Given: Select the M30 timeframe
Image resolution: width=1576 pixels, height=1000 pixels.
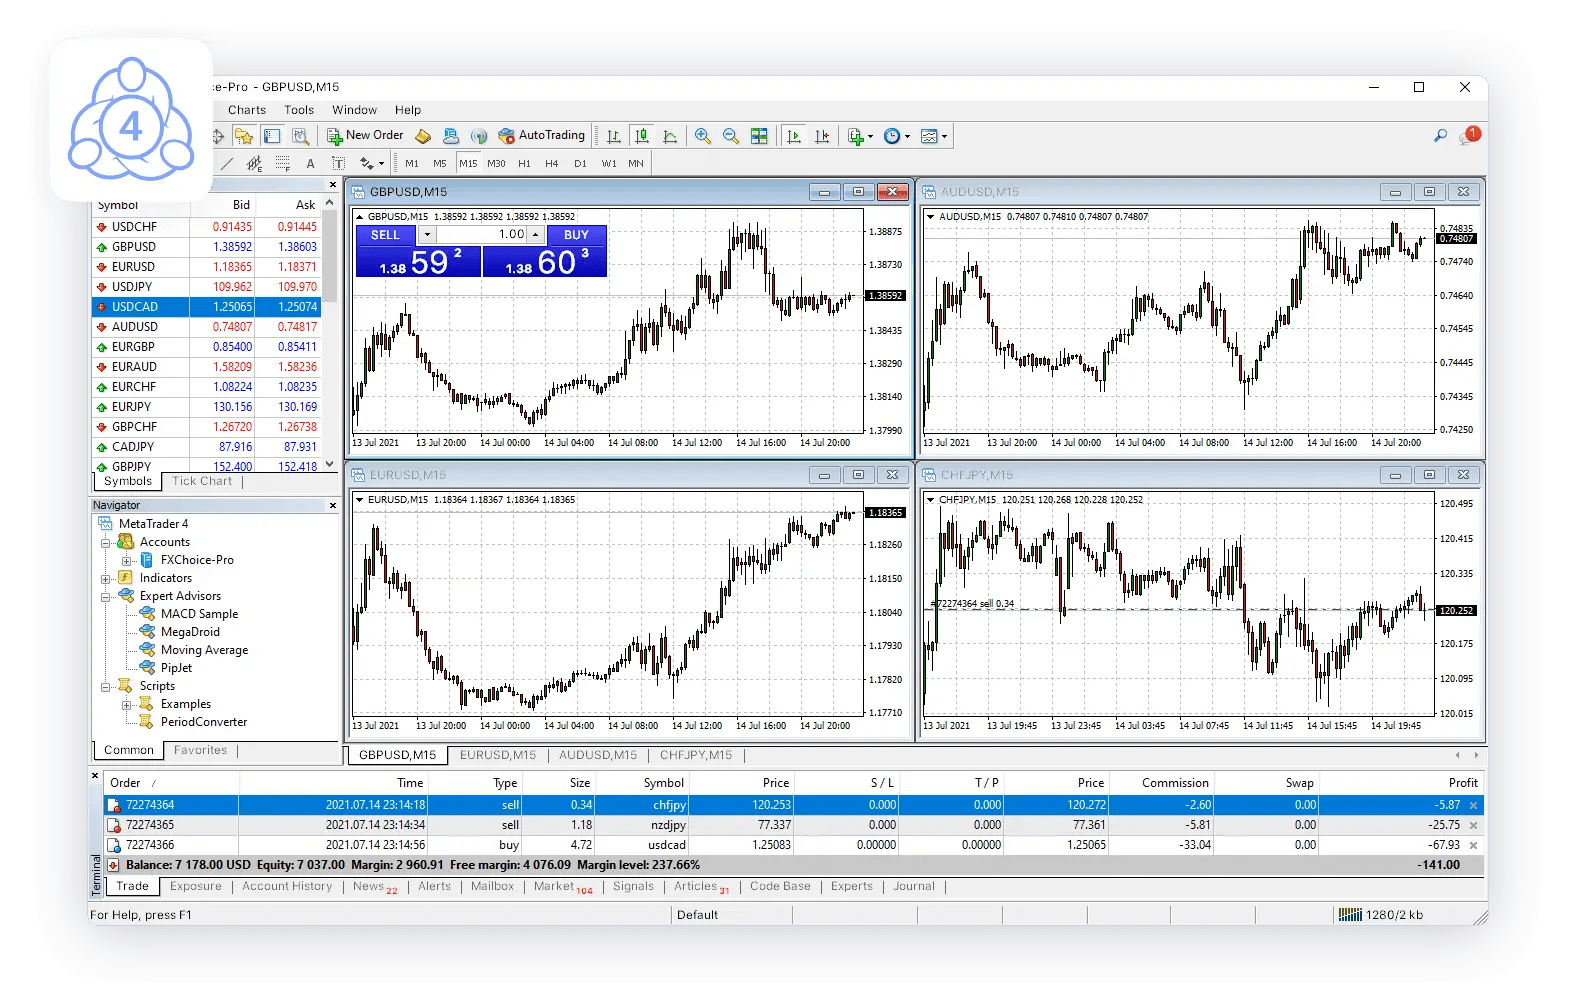Looking at the screenshot, I should tap(496, 163).
